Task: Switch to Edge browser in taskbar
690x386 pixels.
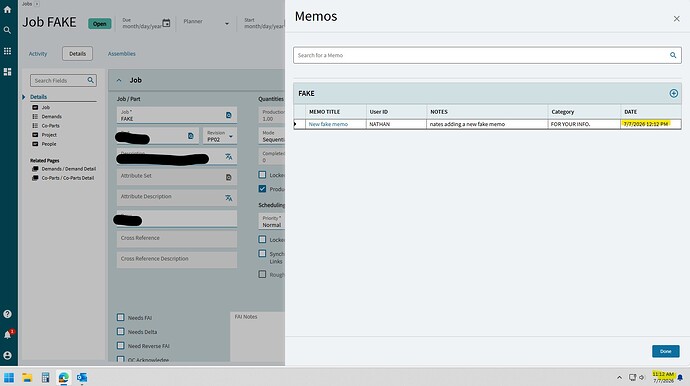Action: (x=63, y=378)
